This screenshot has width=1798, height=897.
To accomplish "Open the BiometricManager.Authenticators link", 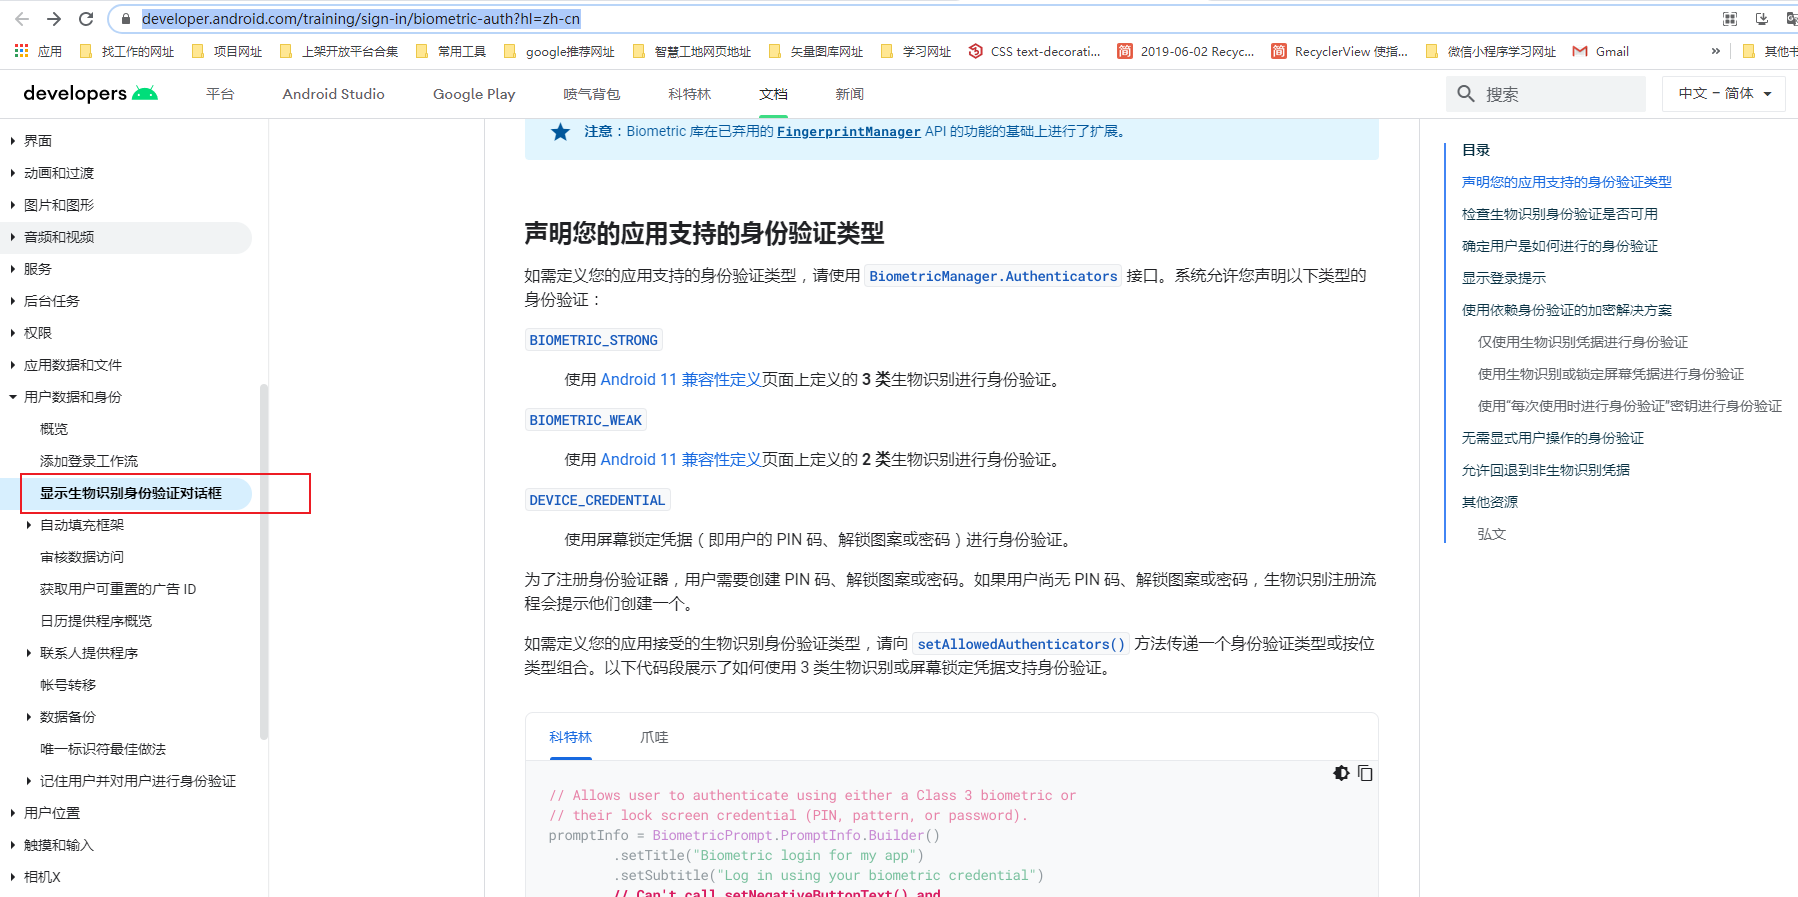I will click(x=993, y=276).
